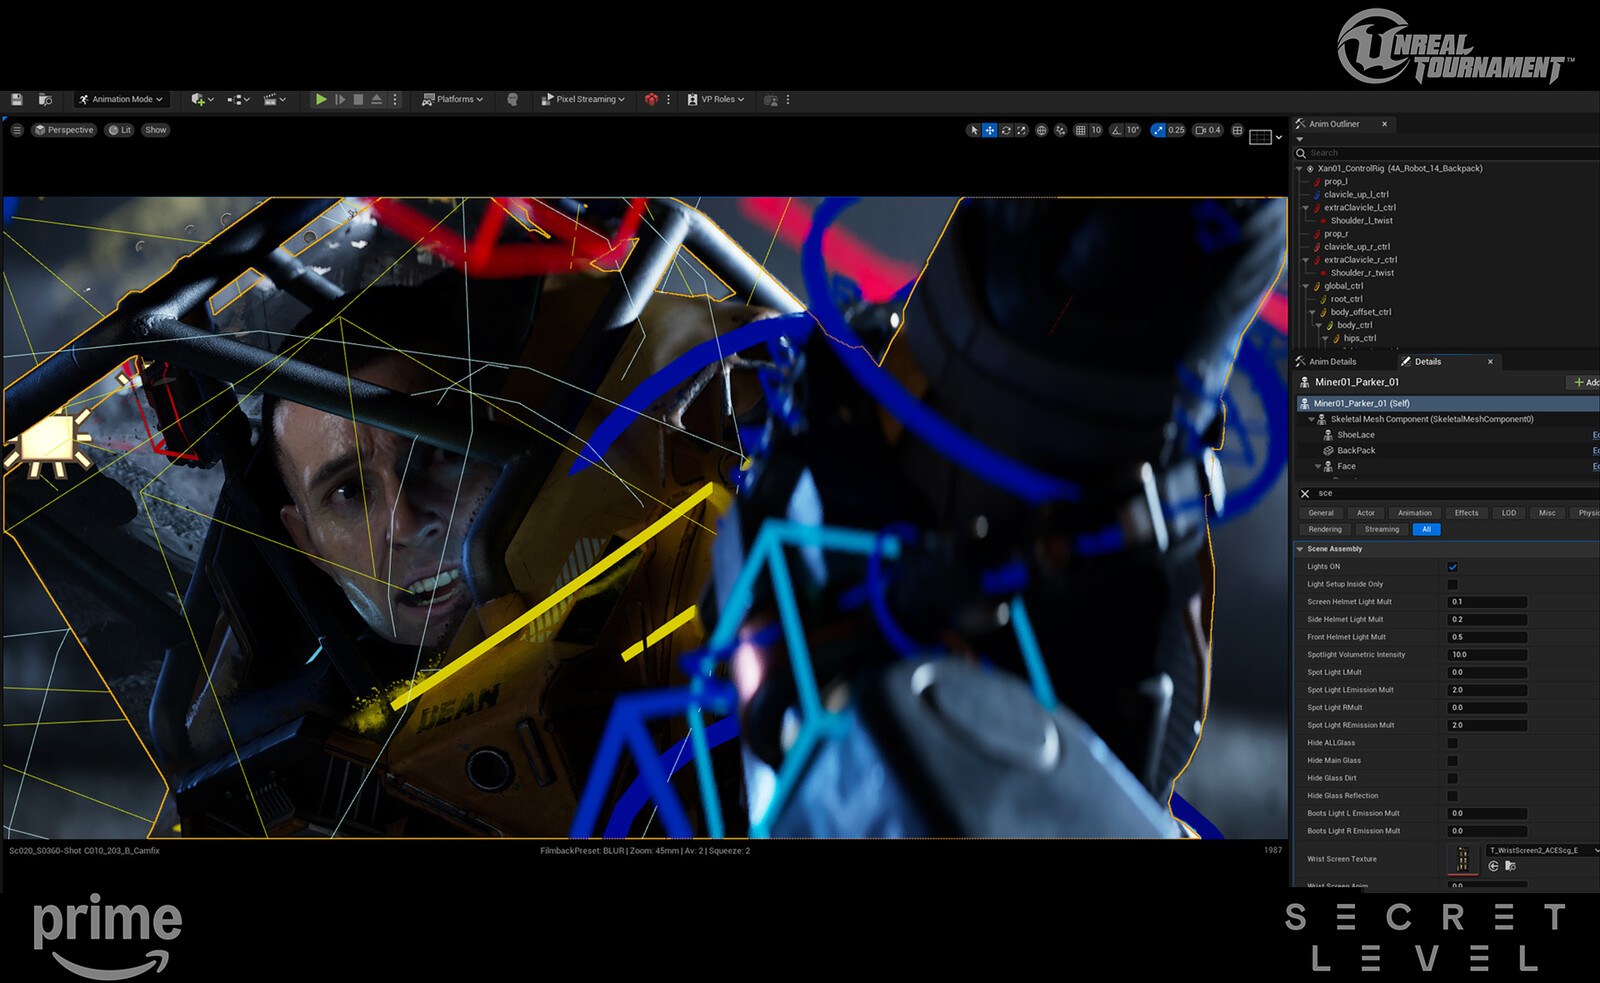The width and height of the screenshot is (1600, 983).
Task: Choose the Translate gizmo tool
Action: pyautogui.click(x=989, y=130)
